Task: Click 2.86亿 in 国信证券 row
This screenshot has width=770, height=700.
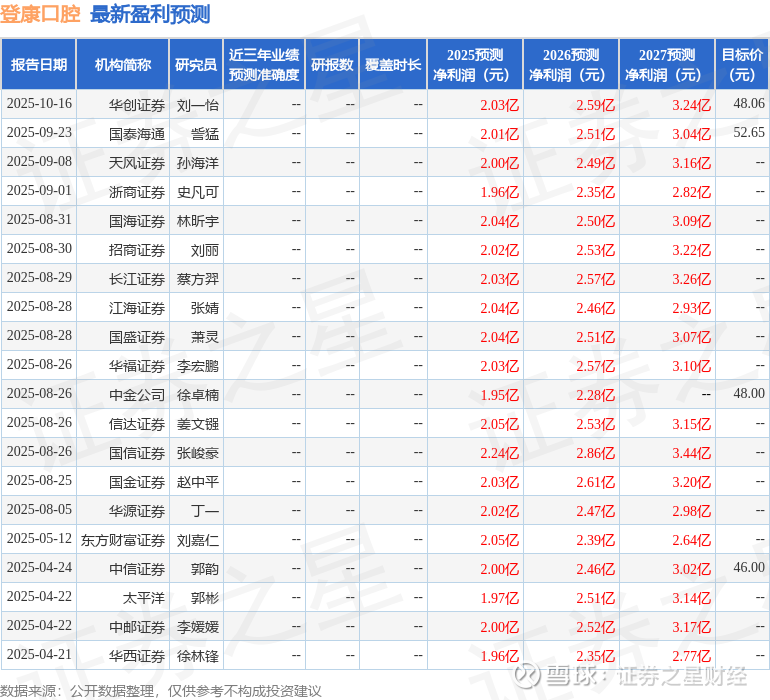Action: 595,453
